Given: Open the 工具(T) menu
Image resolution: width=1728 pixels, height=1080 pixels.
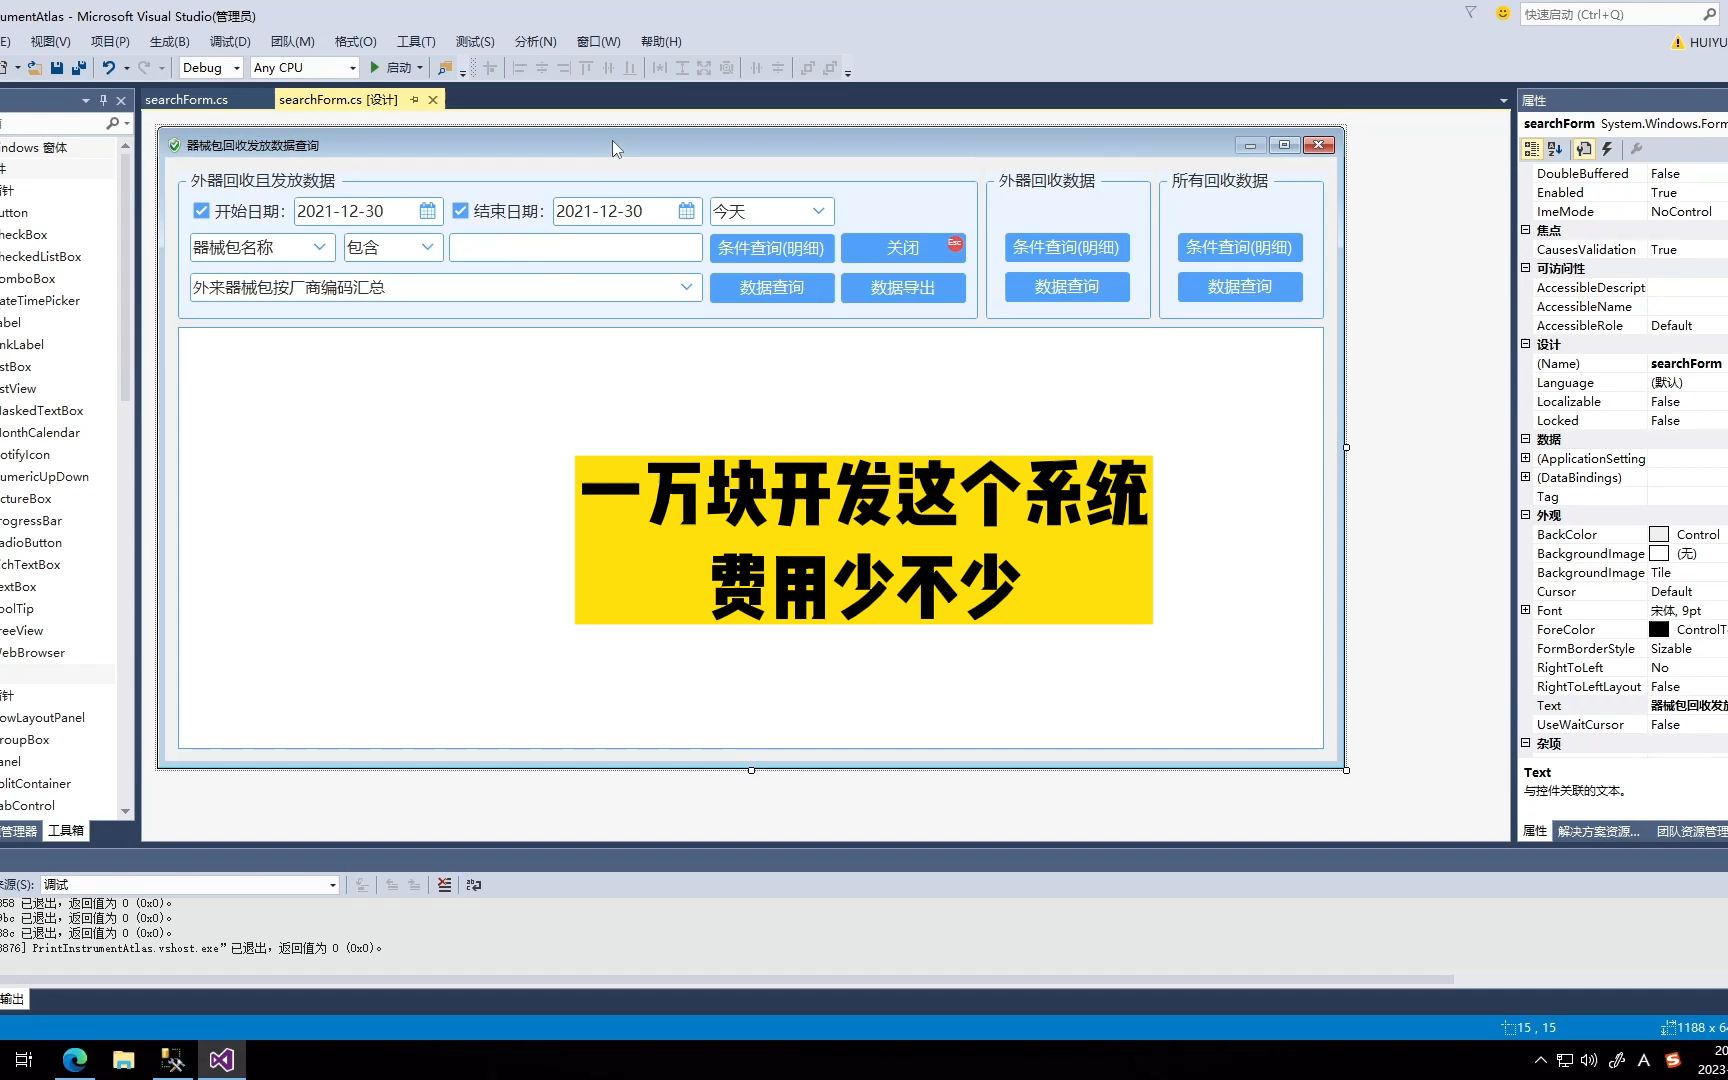Looking at the screenshot, I should click(416, 42).
